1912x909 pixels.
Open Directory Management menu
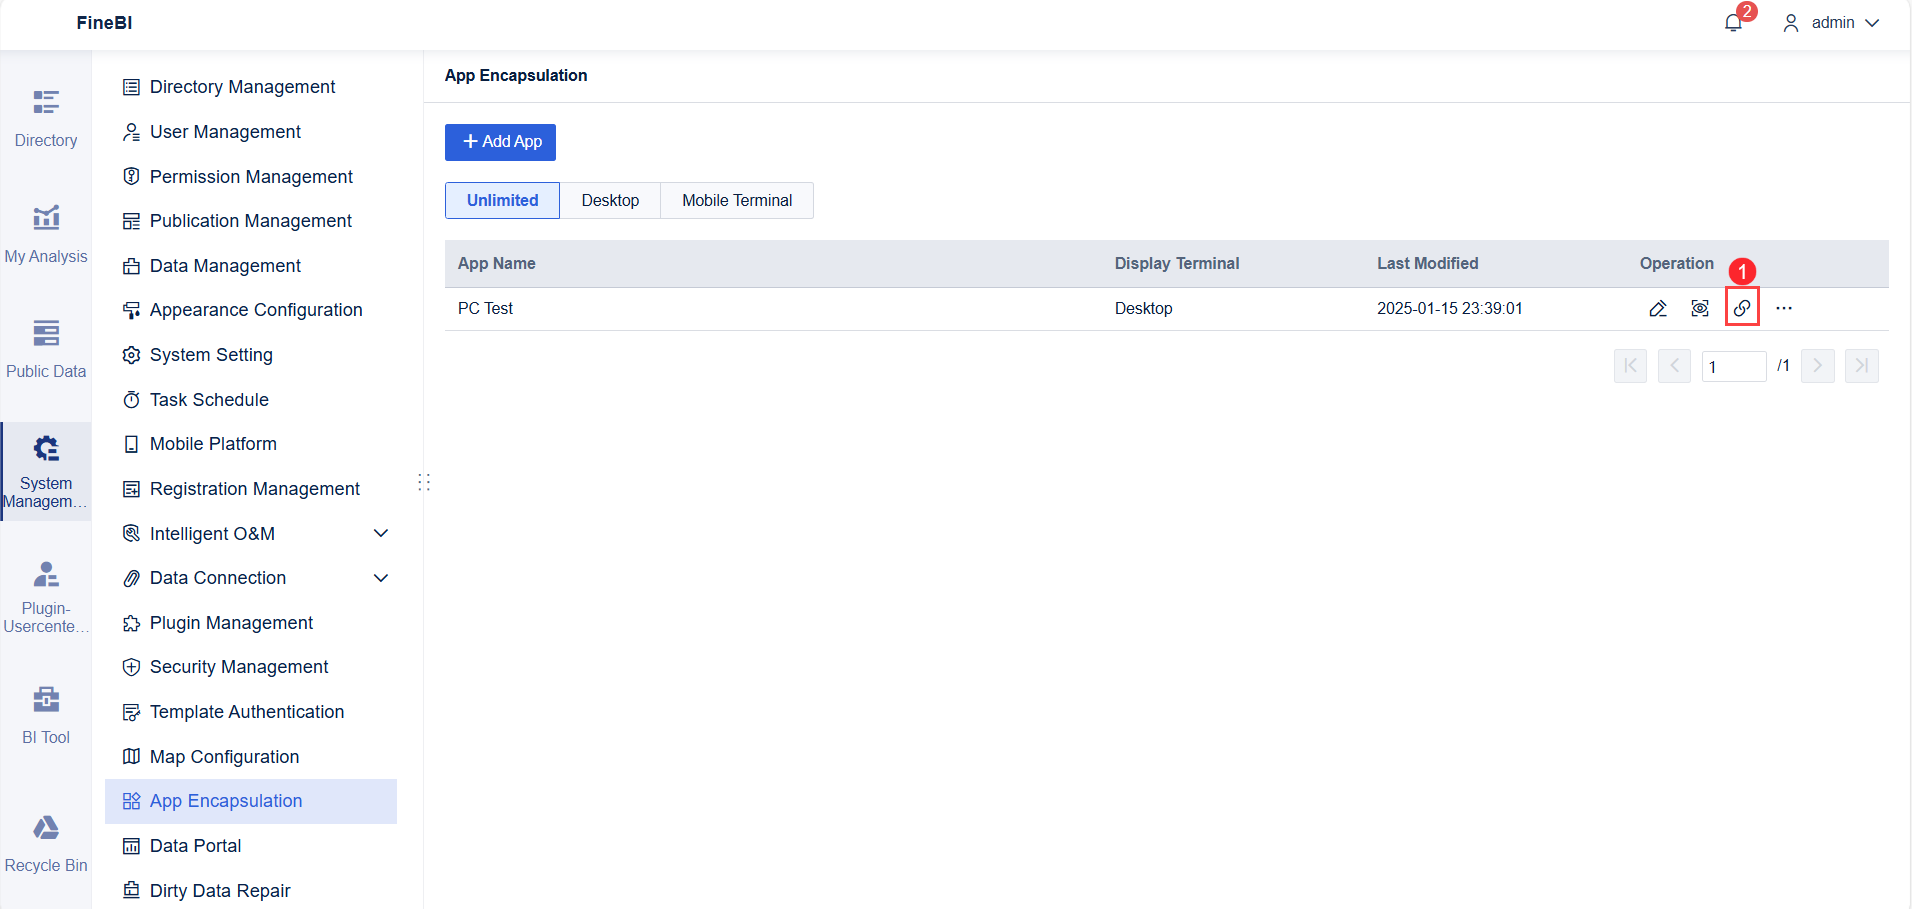tap(251, 87)
